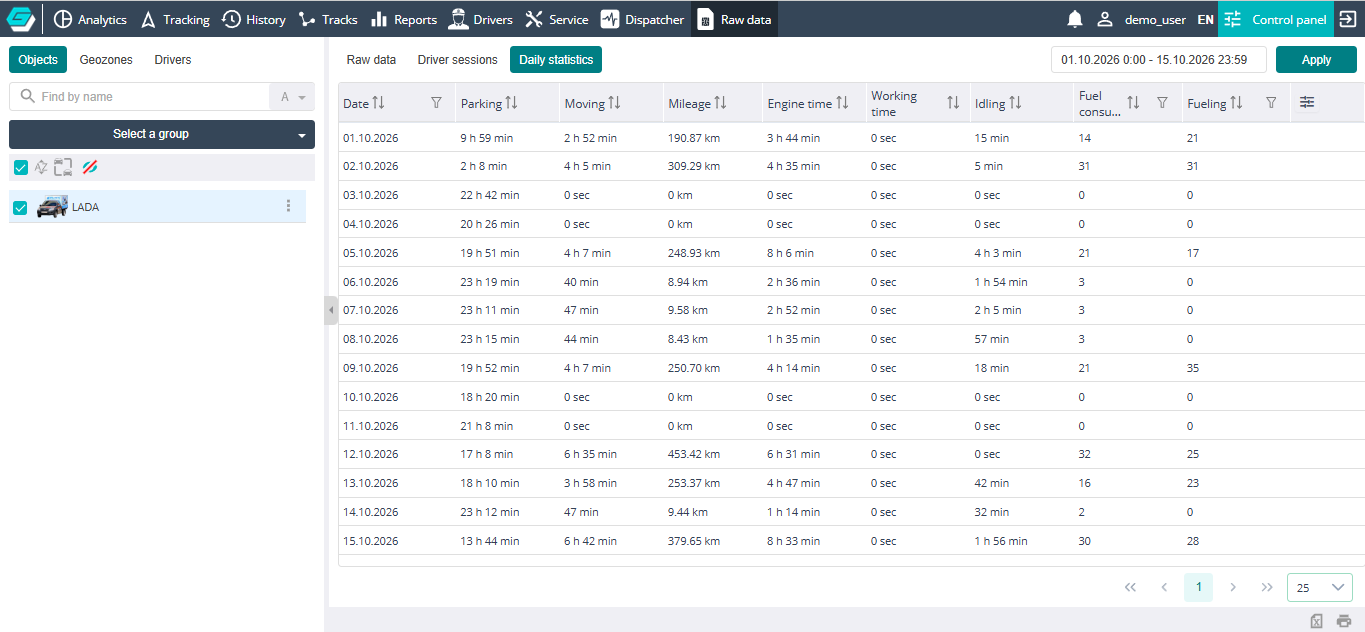Go to the first page of results
1365x632 pixels.
tap(1130, 588)
